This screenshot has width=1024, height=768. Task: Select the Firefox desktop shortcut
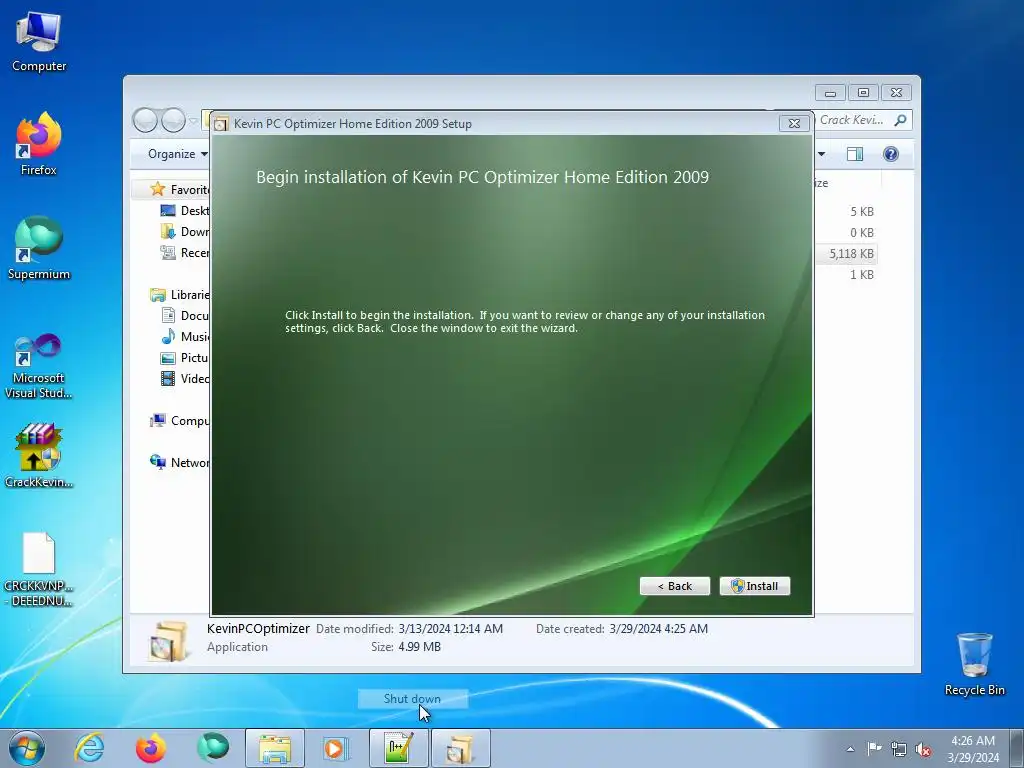point(39,144)
